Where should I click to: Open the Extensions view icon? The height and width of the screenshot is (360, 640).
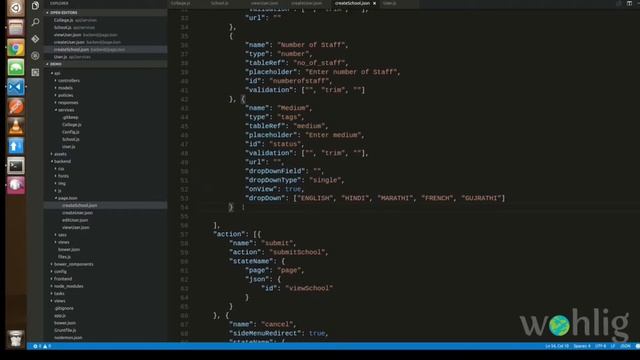[36, 72]
